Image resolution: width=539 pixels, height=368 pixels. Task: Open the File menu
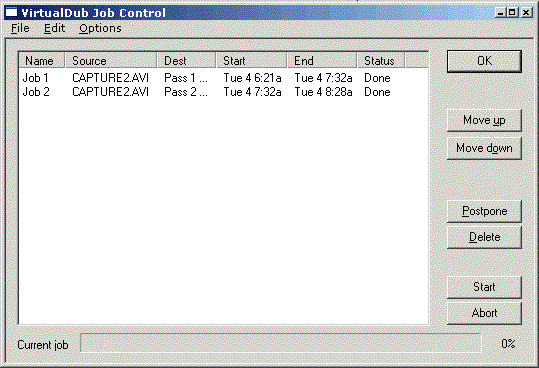[20, 28]
